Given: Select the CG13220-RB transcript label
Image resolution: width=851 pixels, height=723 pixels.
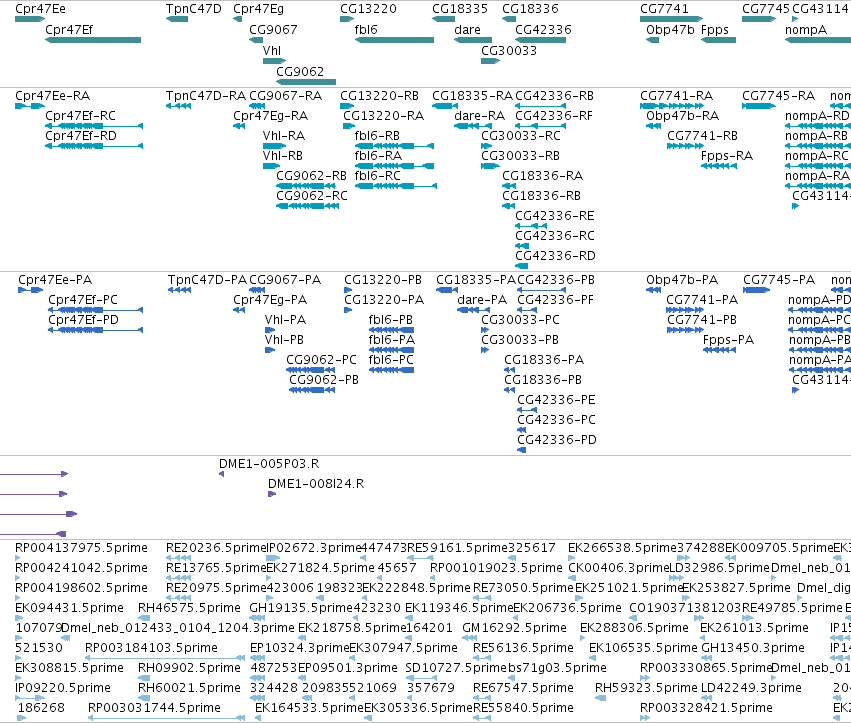Looking at the screenshot, I should click(379, 96).
